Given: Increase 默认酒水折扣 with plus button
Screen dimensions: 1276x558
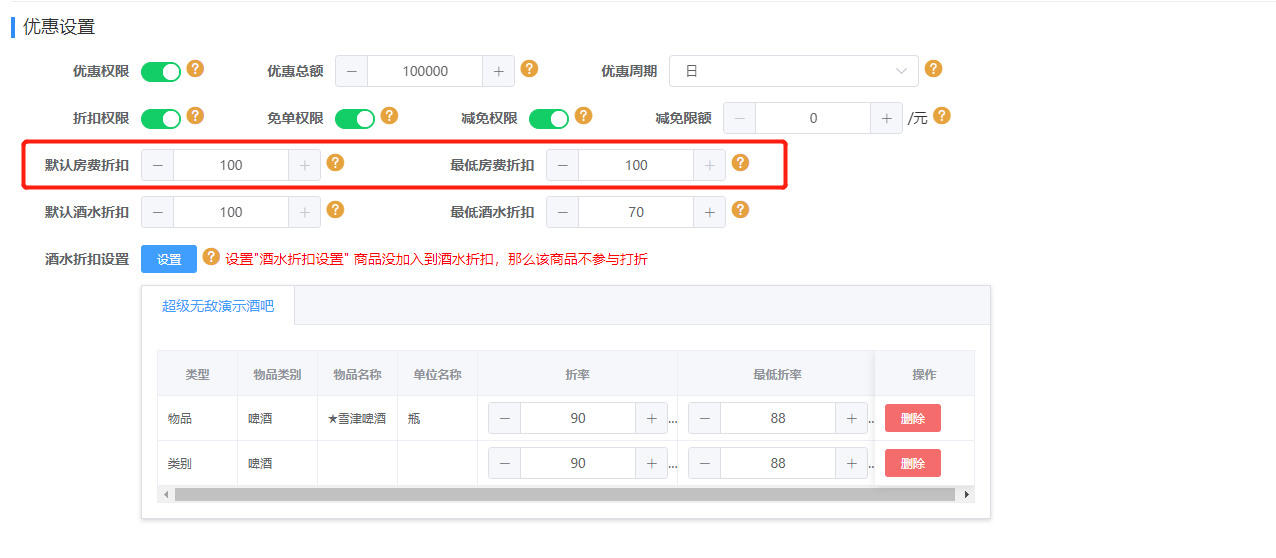Looking at the screenshot, I should [304, 212].
